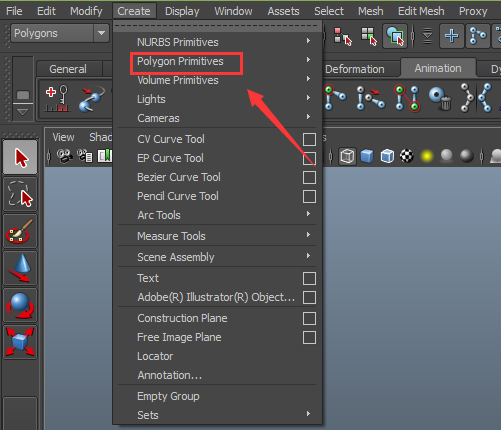Pick the Move tool cone icon
Viewport: 501px width, 430px height.
pos(20,268)
